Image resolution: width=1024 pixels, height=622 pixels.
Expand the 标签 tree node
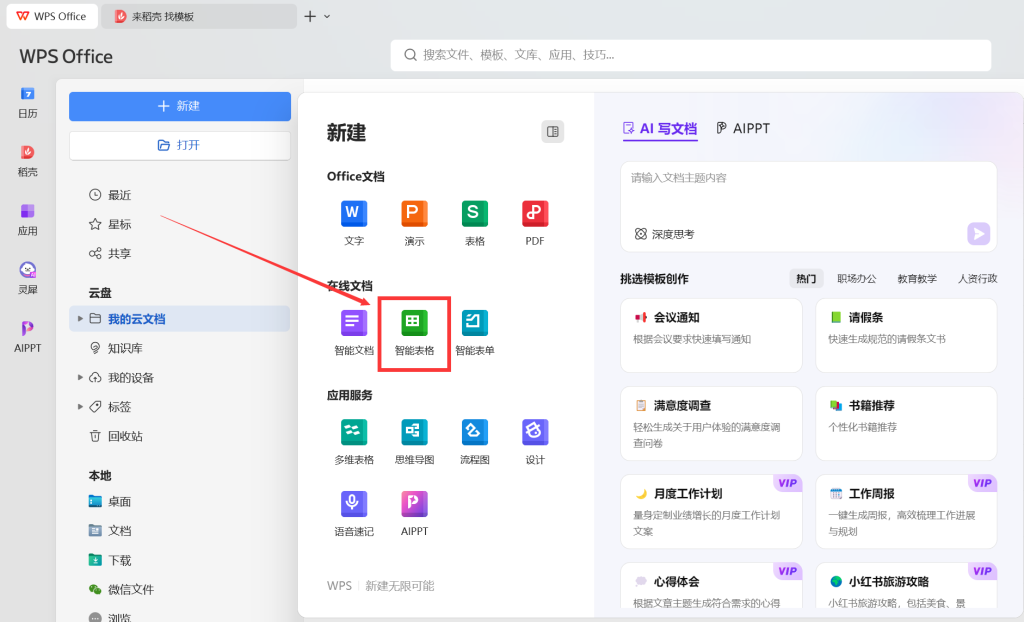[80, 407]
